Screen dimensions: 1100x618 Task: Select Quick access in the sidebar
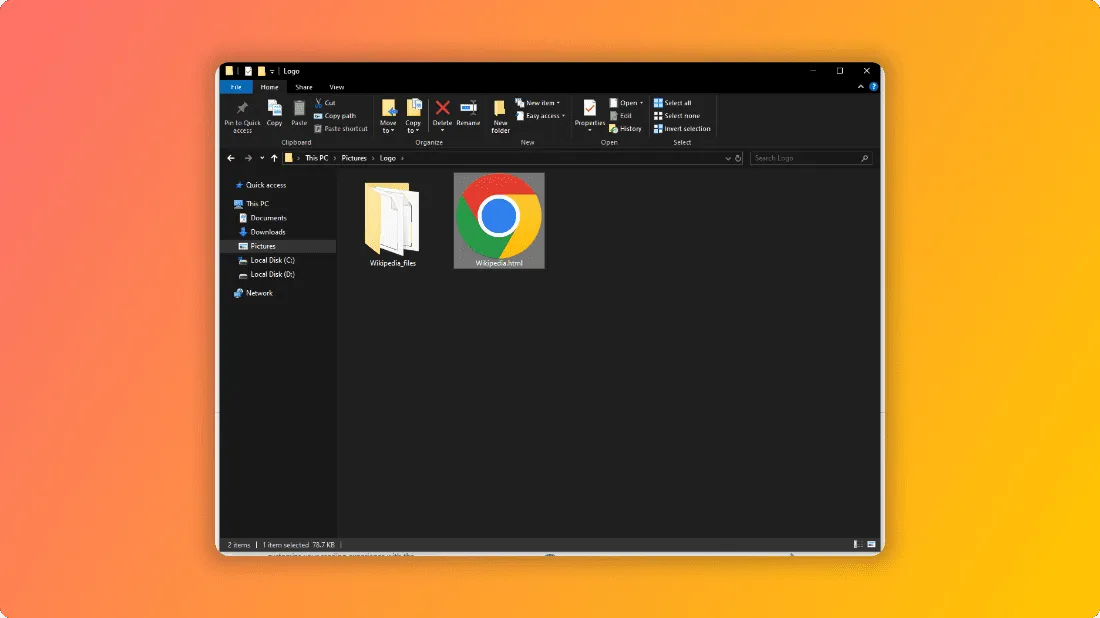[260, 185]
